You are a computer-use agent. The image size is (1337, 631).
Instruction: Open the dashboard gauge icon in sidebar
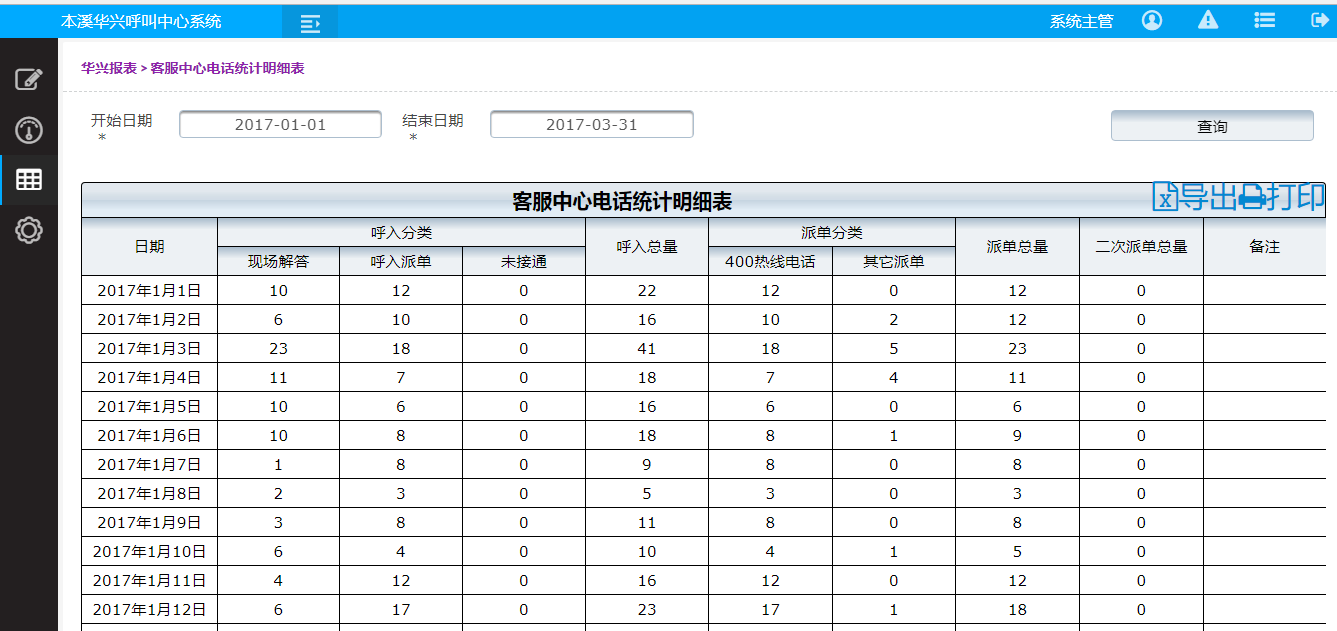(29, 128)
